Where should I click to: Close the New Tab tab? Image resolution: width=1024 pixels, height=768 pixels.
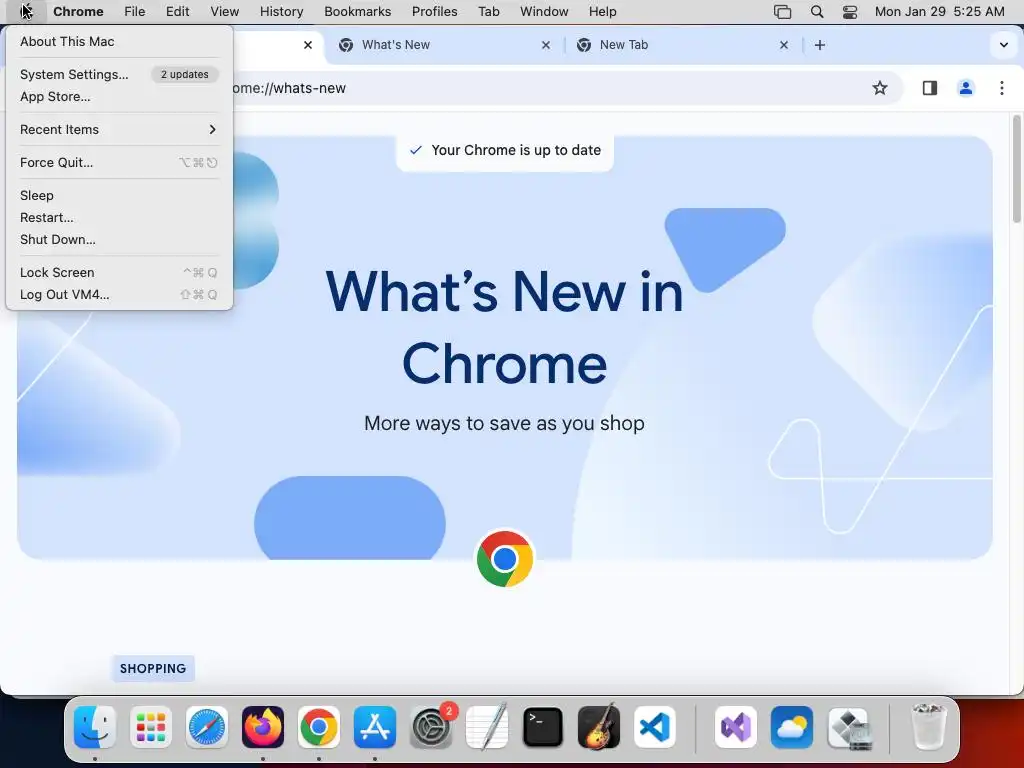click(784, 45)
